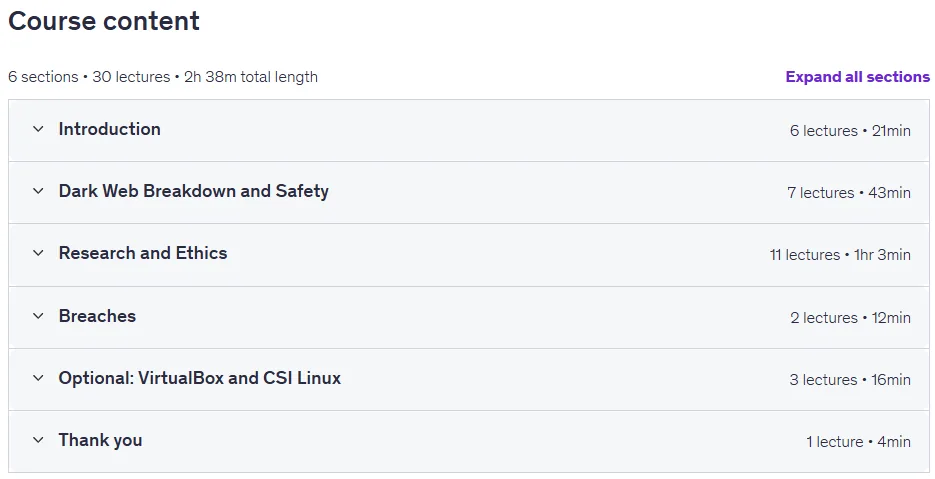935x479 pixels.
Task: Expand Optional: VirtualBox and CSI Linux chevron
Action: tap(38, 378)
